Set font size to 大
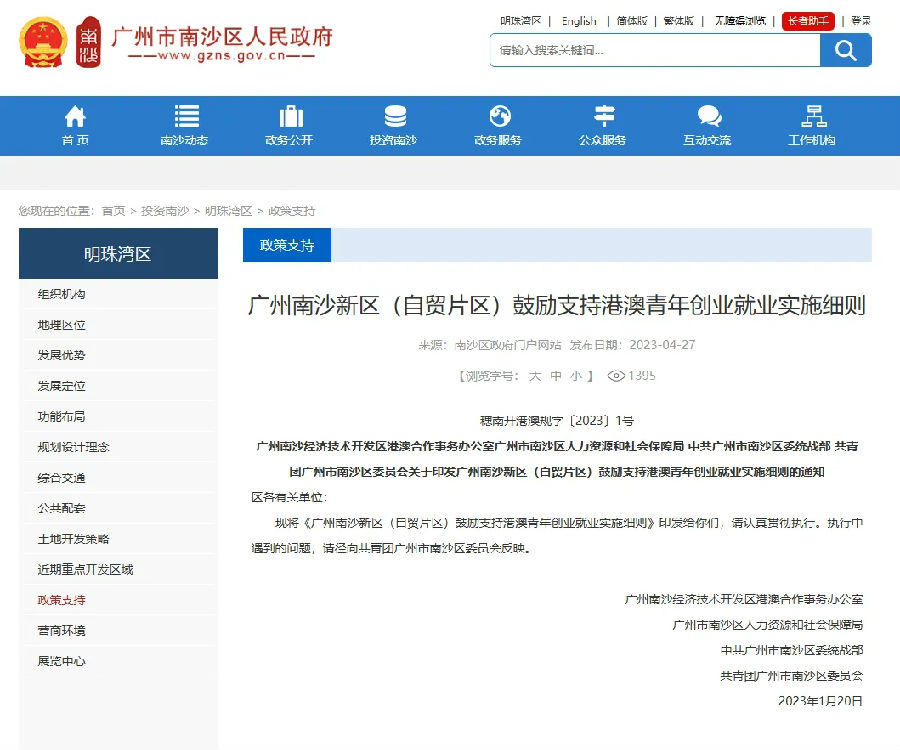The image size is (900, 750). tap(535, 376)
